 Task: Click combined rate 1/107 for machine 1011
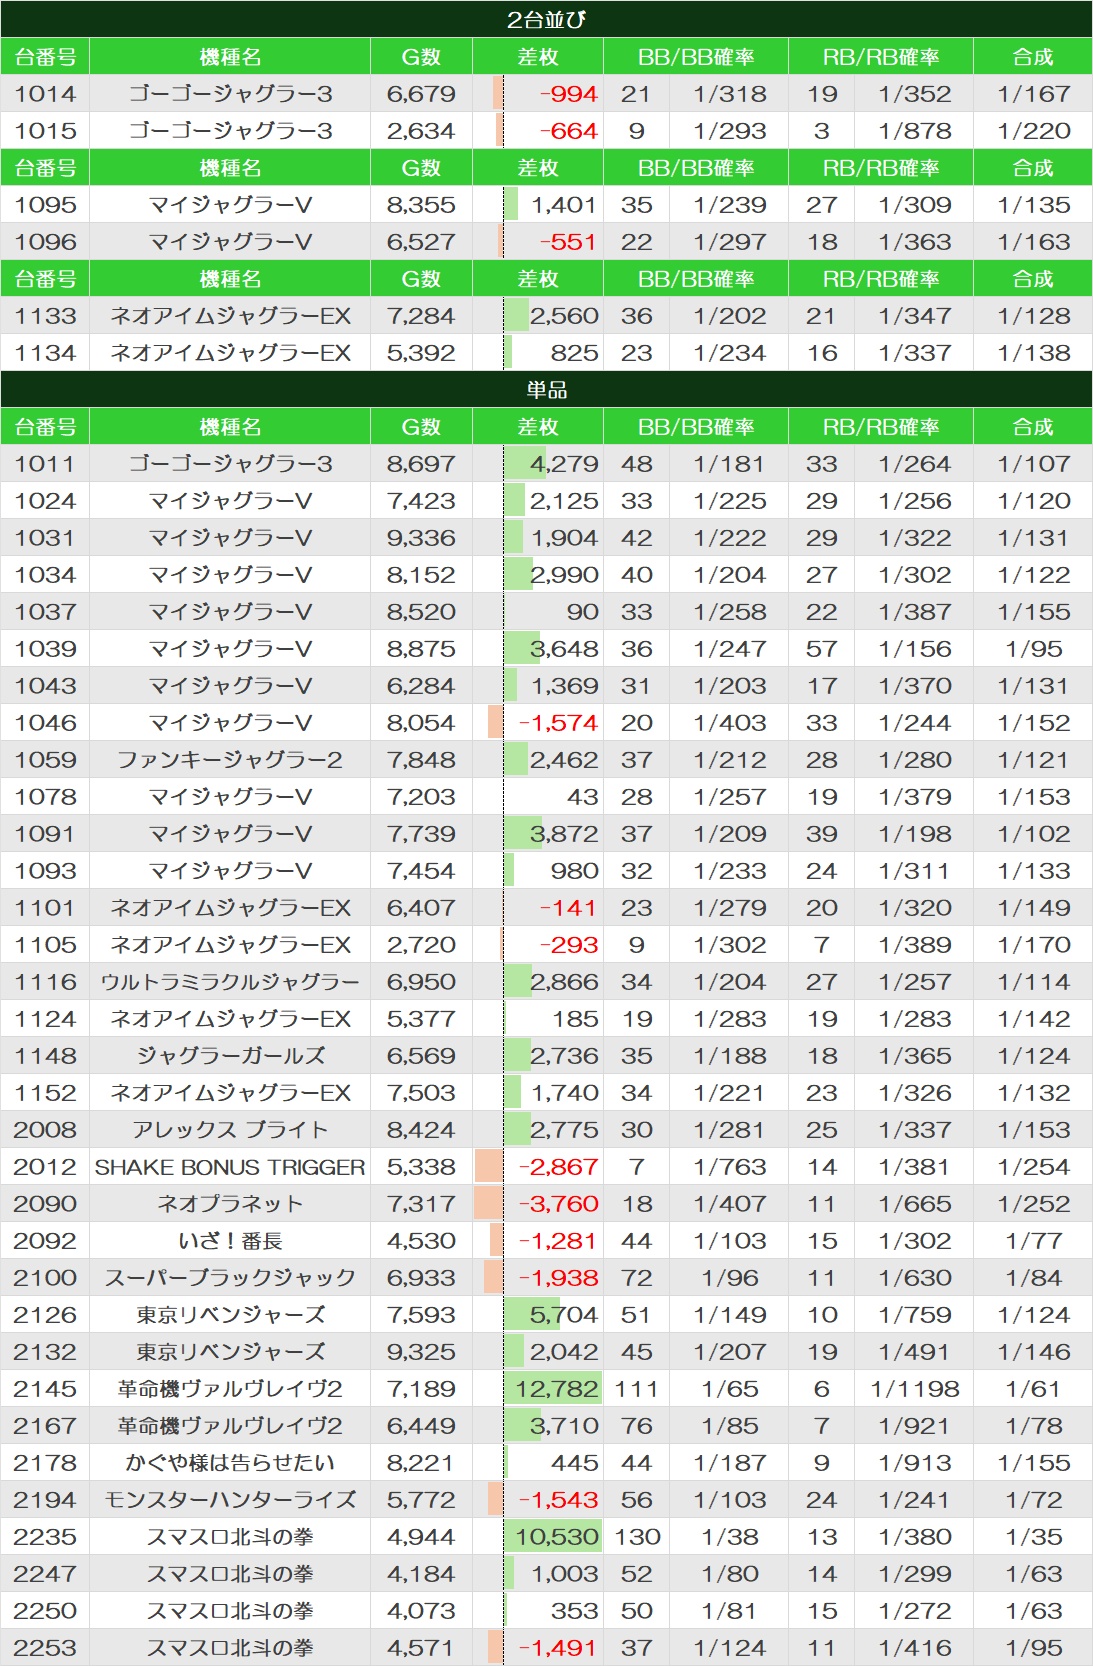point(1033,464)
